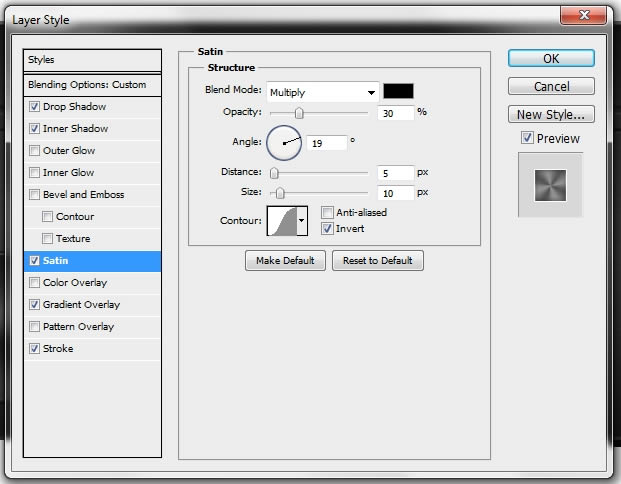Turn off the Preview checkbox
The image size is (621, 484).
click(x=527, y=138)
